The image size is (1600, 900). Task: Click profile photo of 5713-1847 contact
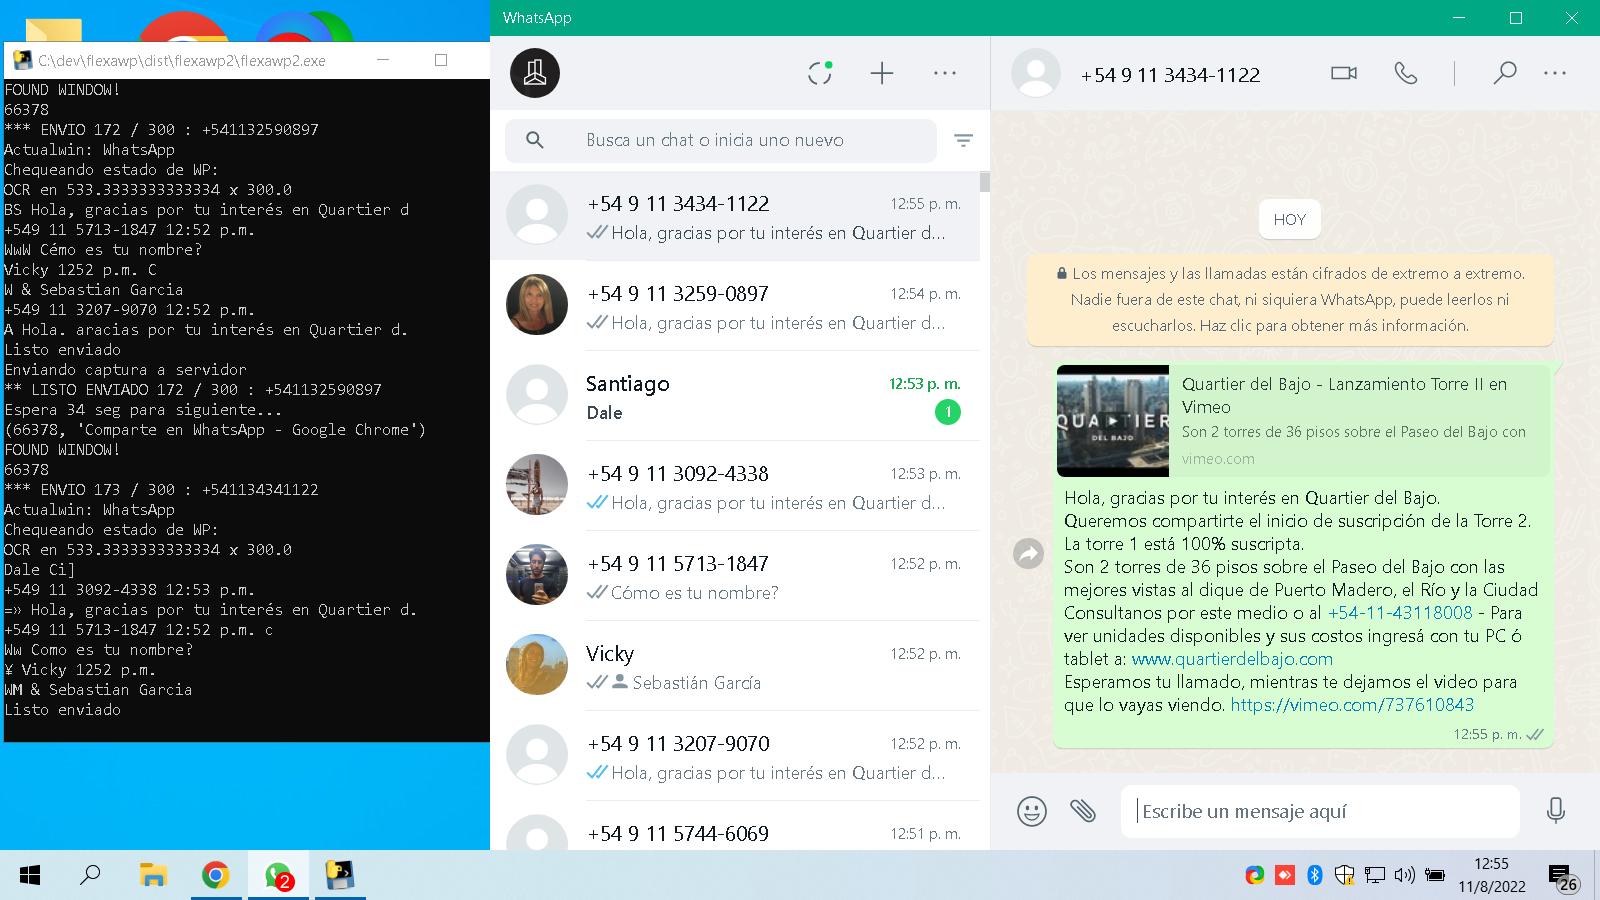537,574
